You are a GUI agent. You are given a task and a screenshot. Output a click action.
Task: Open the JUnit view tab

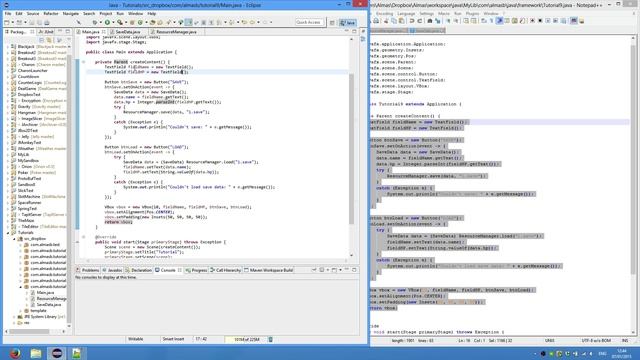pyautogui.click(x=46, y=32)
